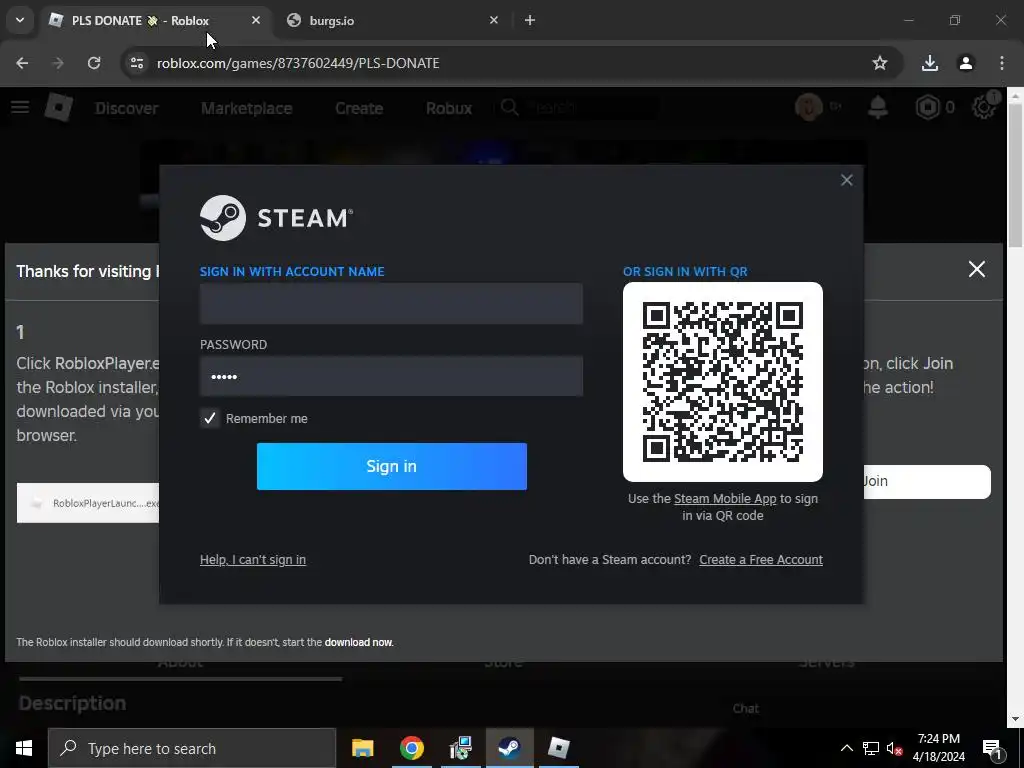Open the Steam Mobile App link

tap(725, 499)
